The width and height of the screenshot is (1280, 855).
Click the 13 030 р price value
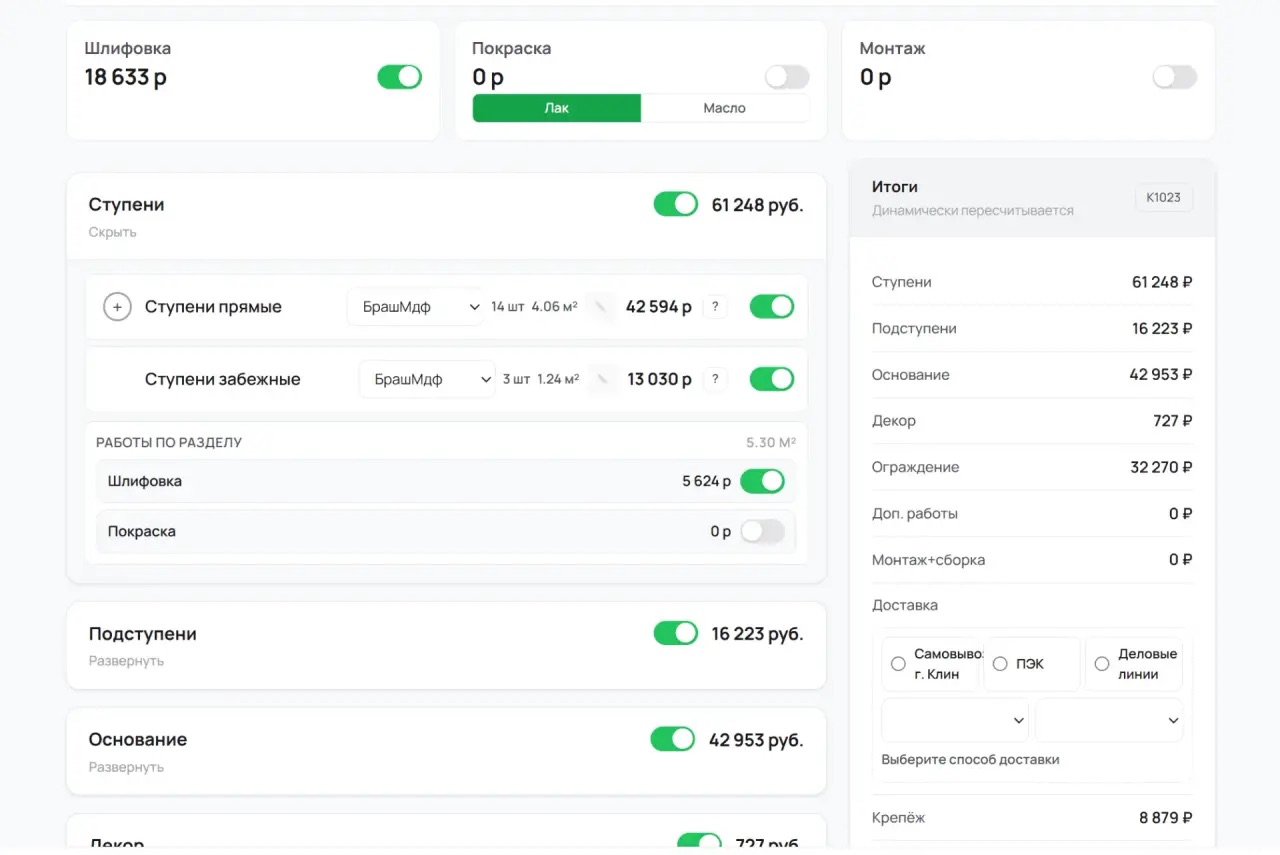click(660, 379)
